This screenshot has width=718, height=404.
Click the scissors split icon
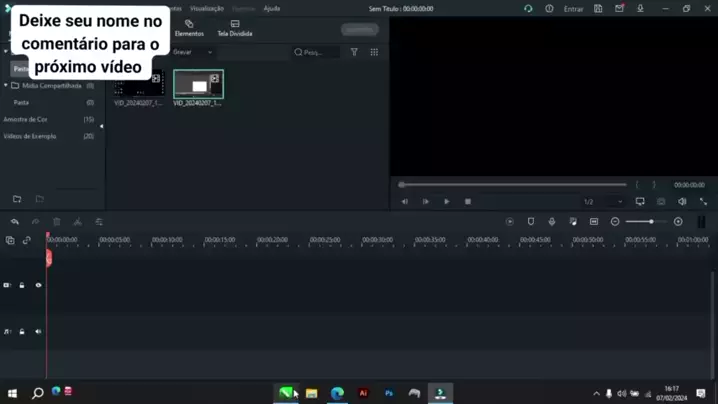(x=78, y=222)
